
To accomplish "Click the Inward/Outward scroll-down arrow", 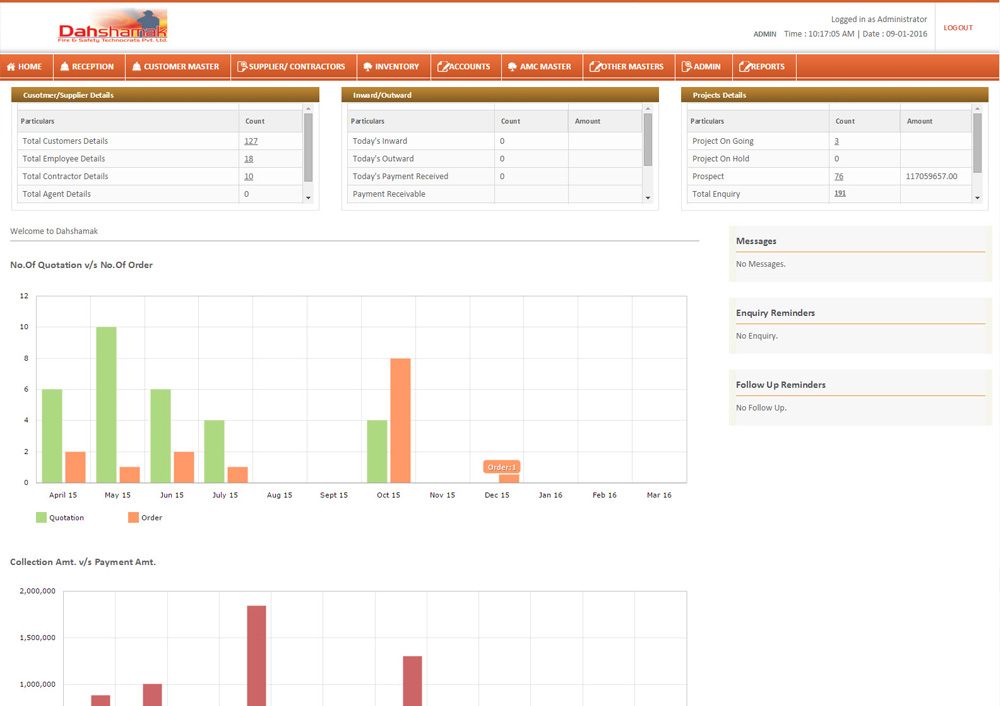I will [648, 198].
